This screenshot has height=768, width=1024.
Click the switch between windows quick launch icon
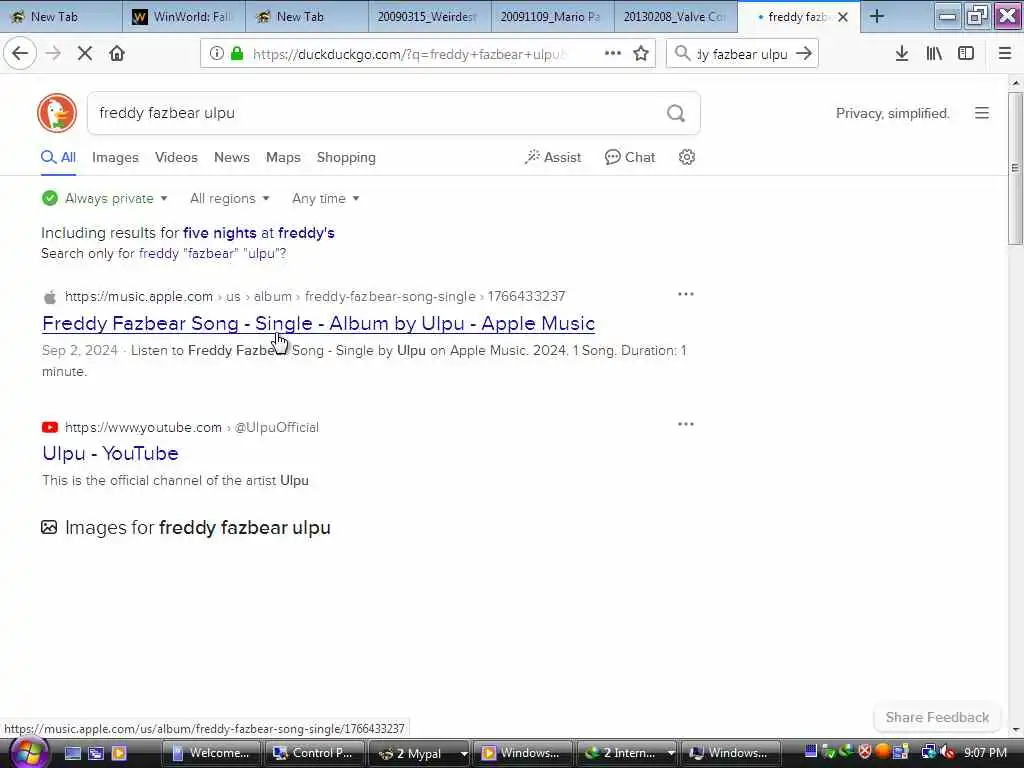coord(96,753)
